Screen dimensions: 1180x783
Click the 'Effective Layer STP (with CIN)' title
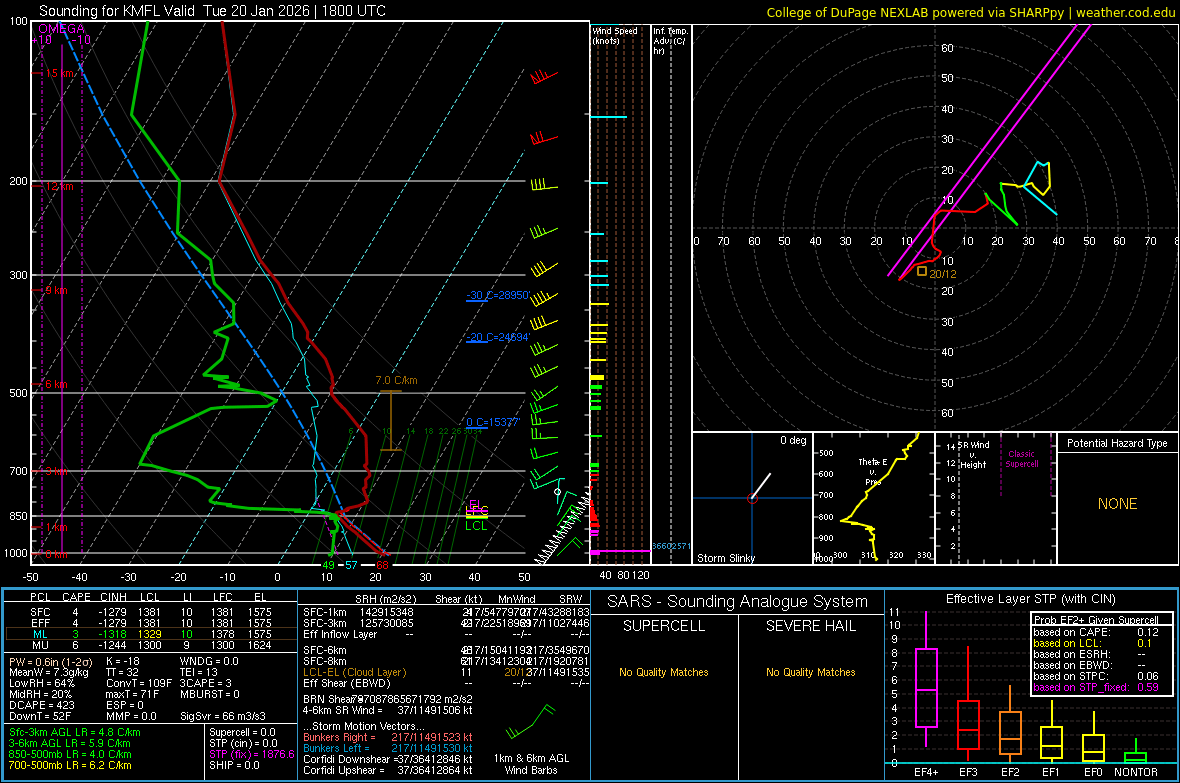1030,599
